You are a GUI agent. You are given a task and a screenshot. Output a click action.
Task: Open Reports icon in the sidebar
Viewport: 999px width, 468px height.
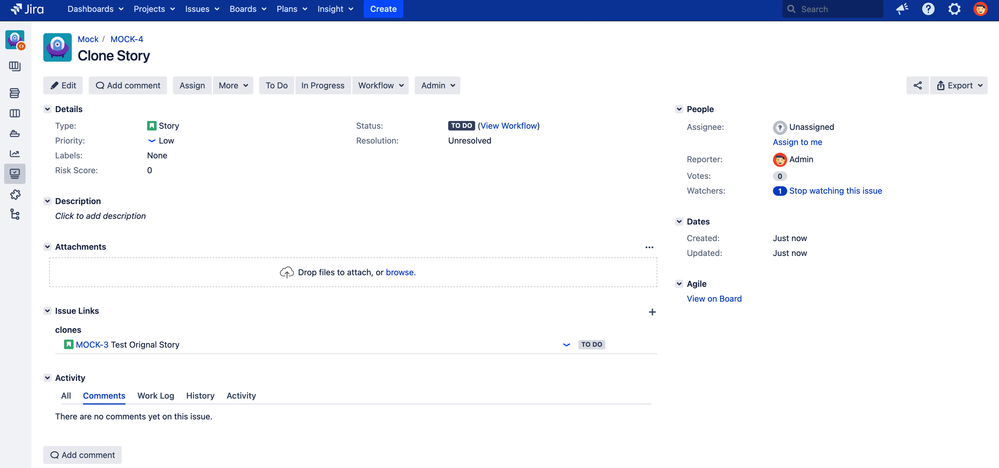[x=15, y=153]
